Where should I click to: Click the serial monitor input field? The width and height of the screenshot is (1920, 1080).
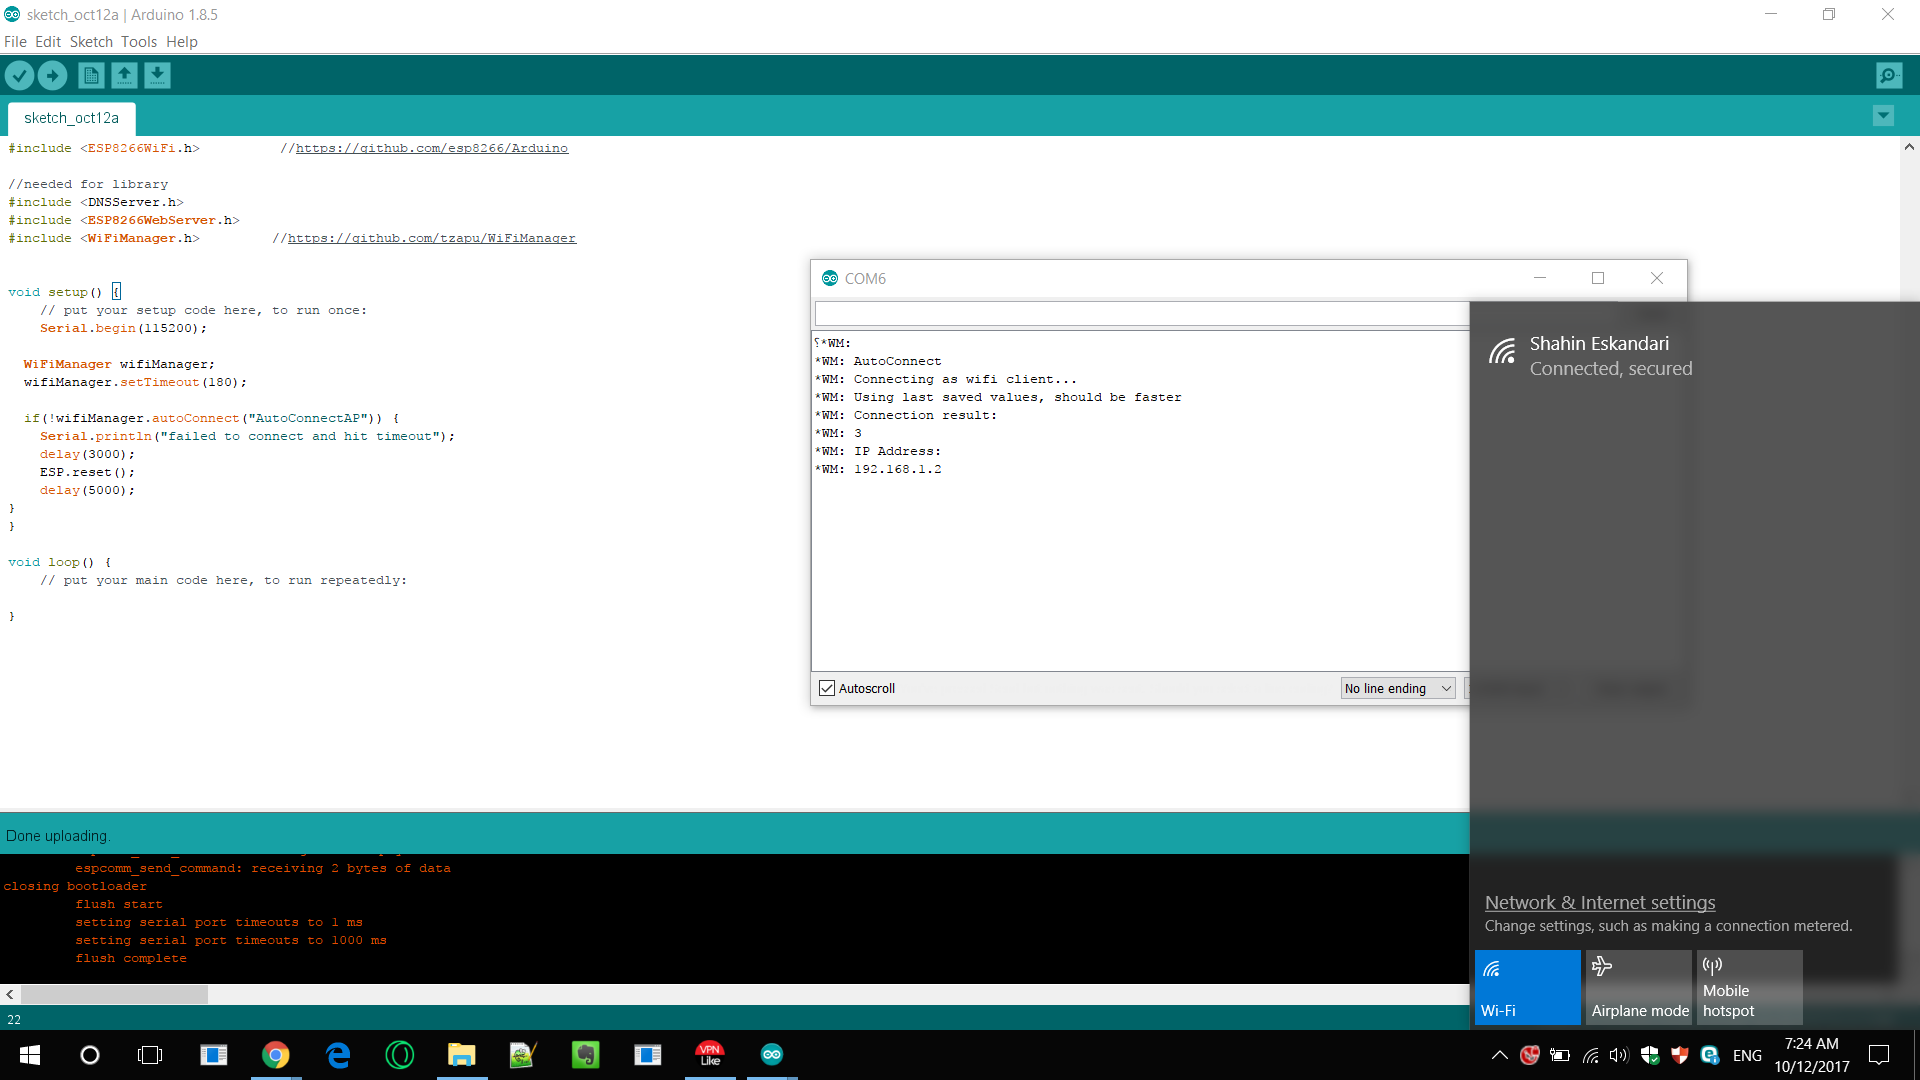click(1140, 314)
